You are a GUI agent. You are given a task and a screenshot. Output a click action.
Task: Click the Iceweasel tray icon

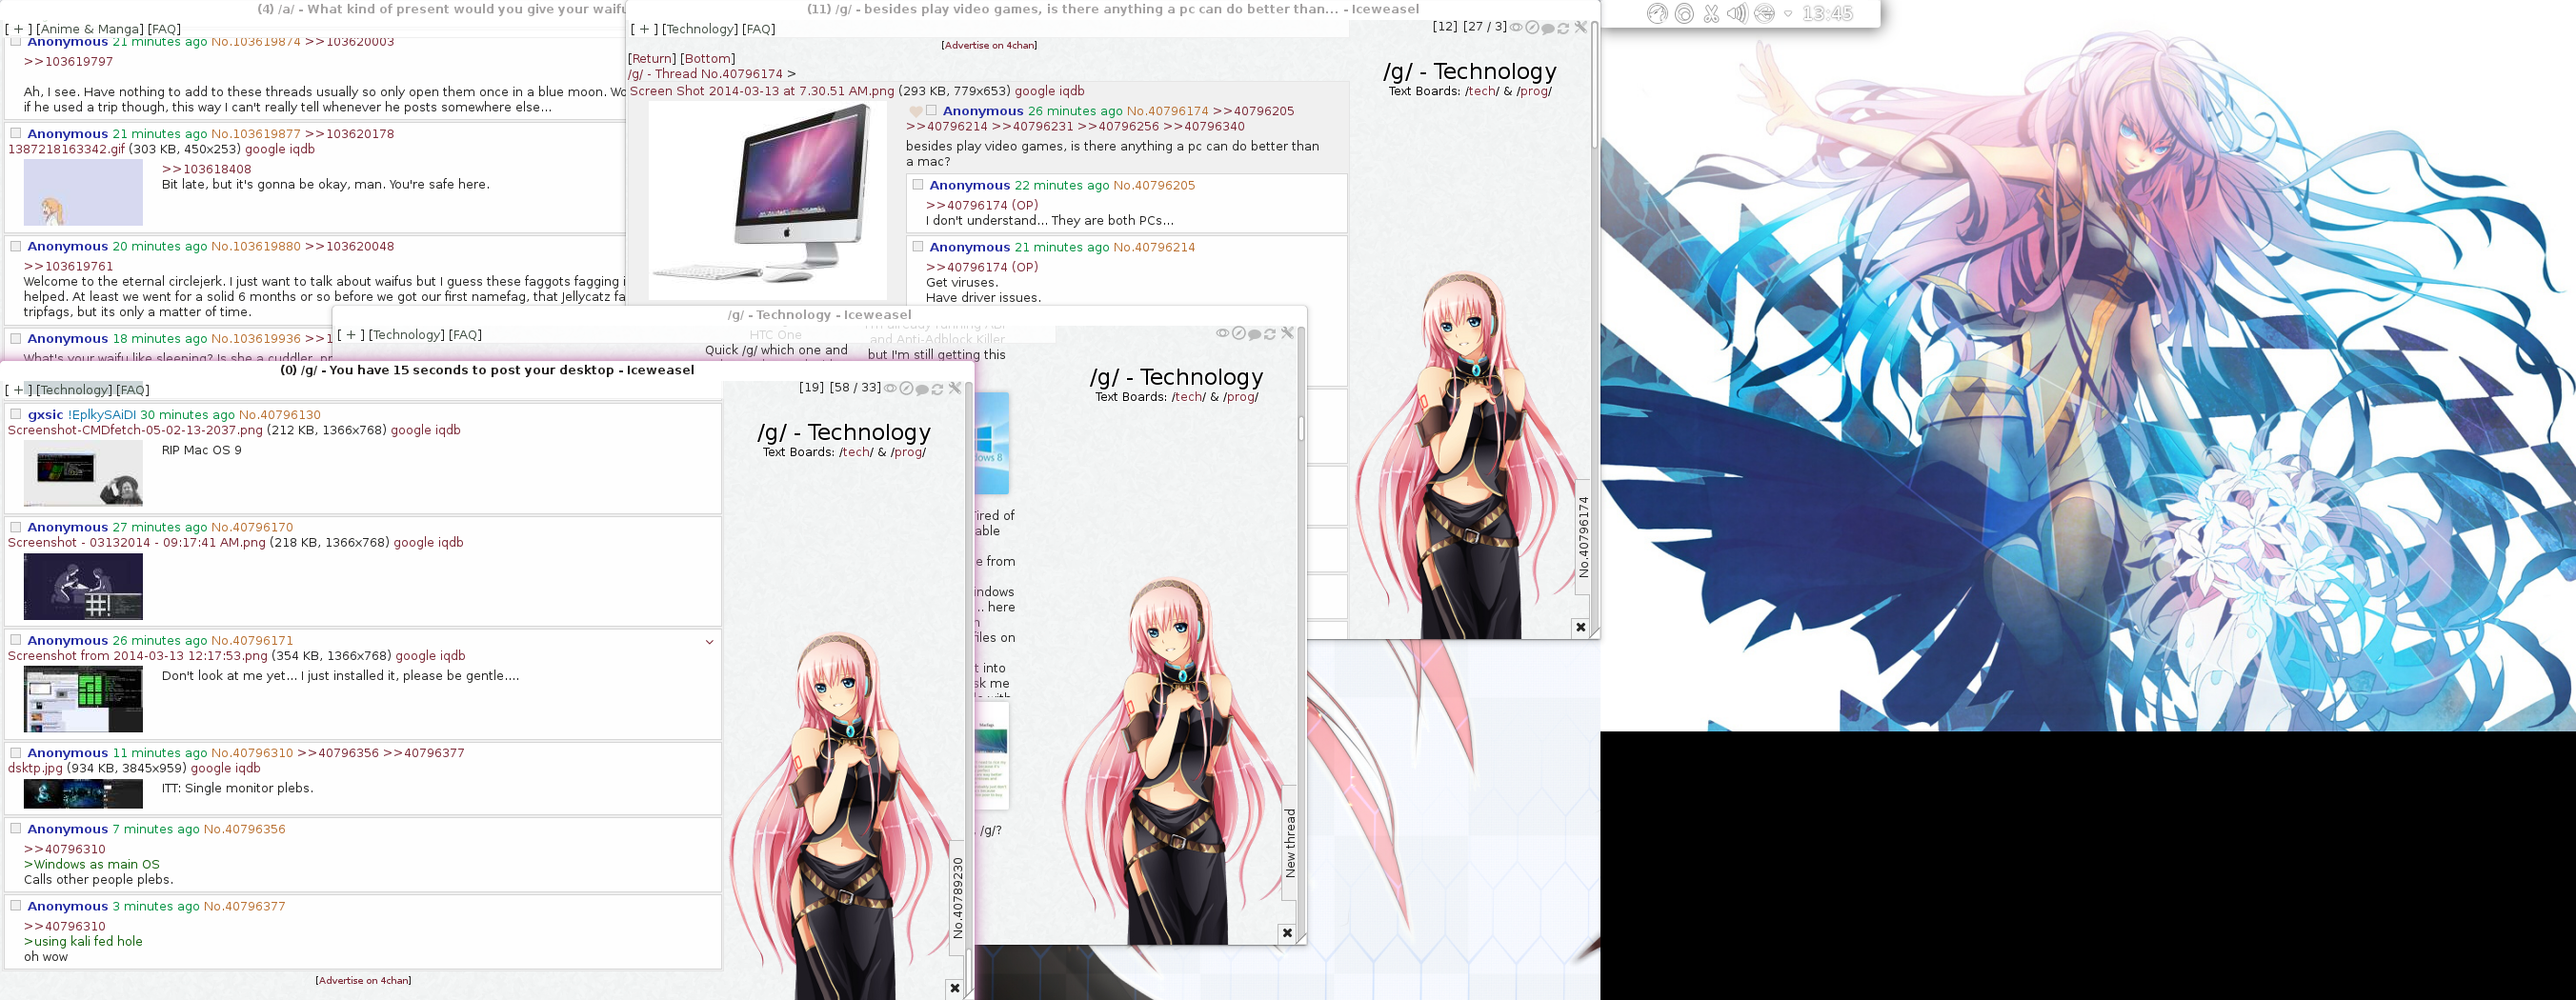click(x=1657, y=13)
